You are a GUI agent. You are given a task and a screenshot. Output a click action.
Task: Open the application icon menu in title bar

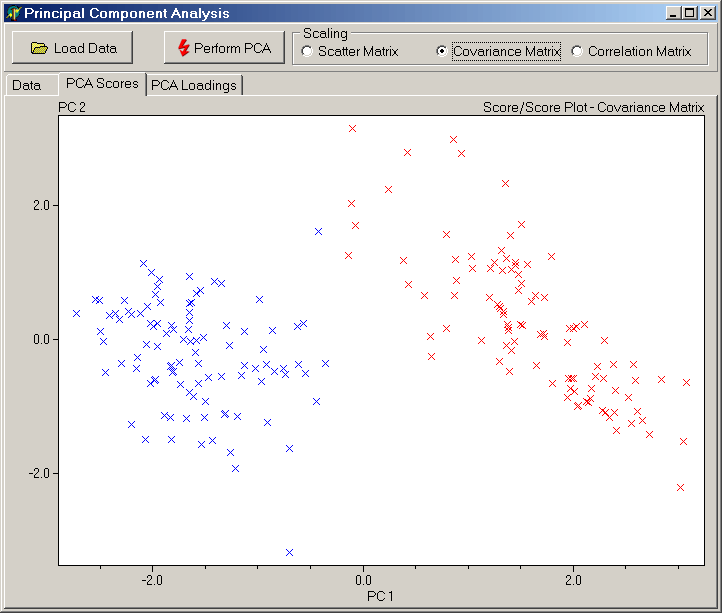point(12,13)
